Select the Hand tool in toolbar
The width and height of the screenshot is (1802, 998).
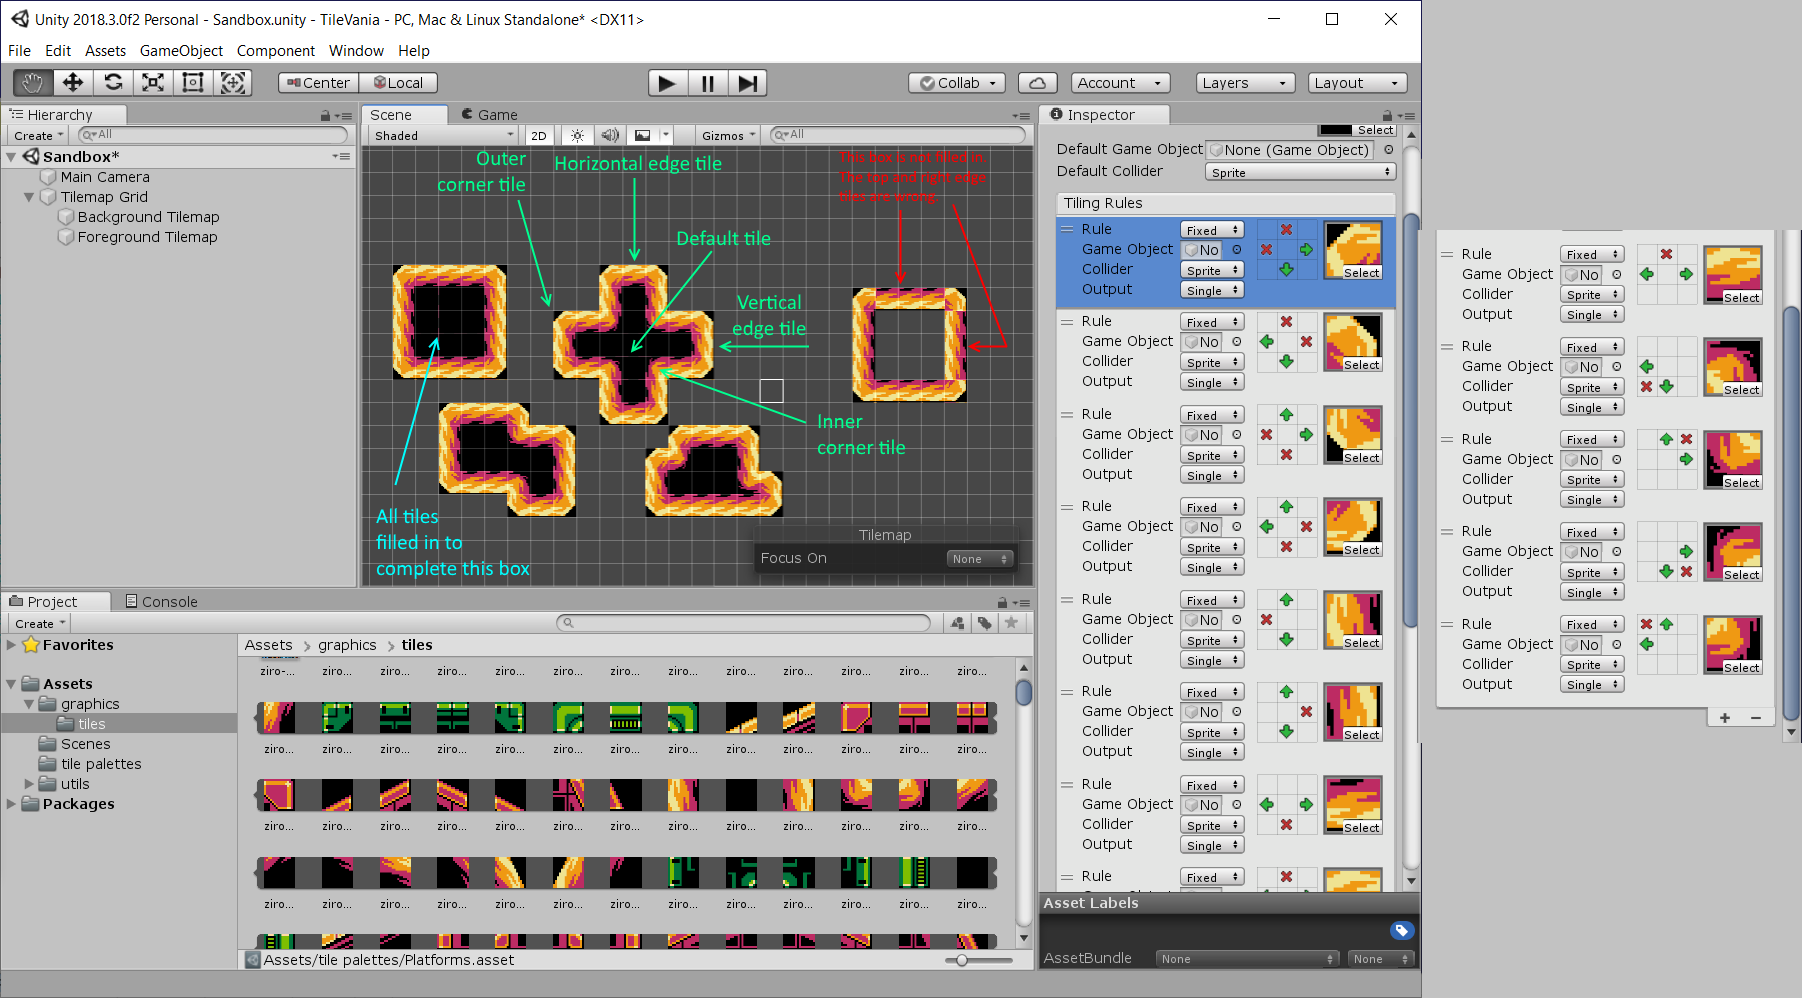click(x=33, y=83)
